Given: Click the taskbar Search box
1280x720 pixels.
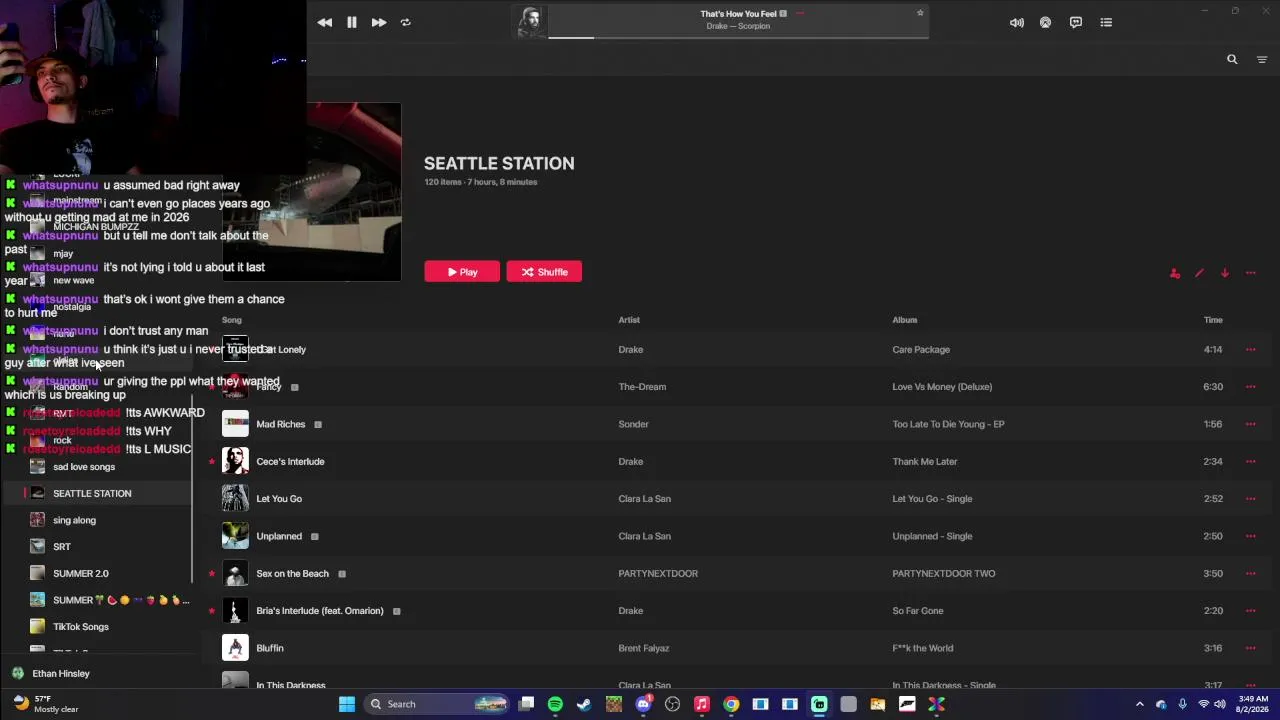Looking at the screenshot, I should [437, 704].
